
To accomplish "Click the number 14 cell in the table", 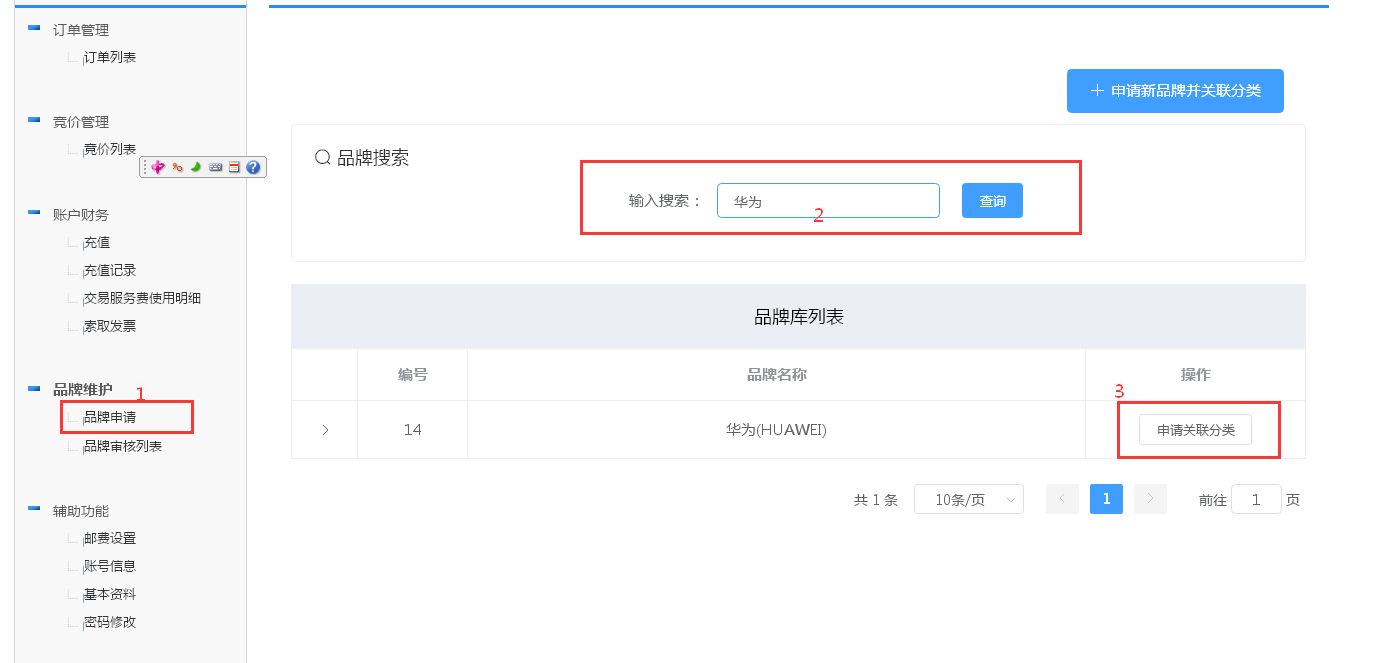I will [x=412, y=430].
